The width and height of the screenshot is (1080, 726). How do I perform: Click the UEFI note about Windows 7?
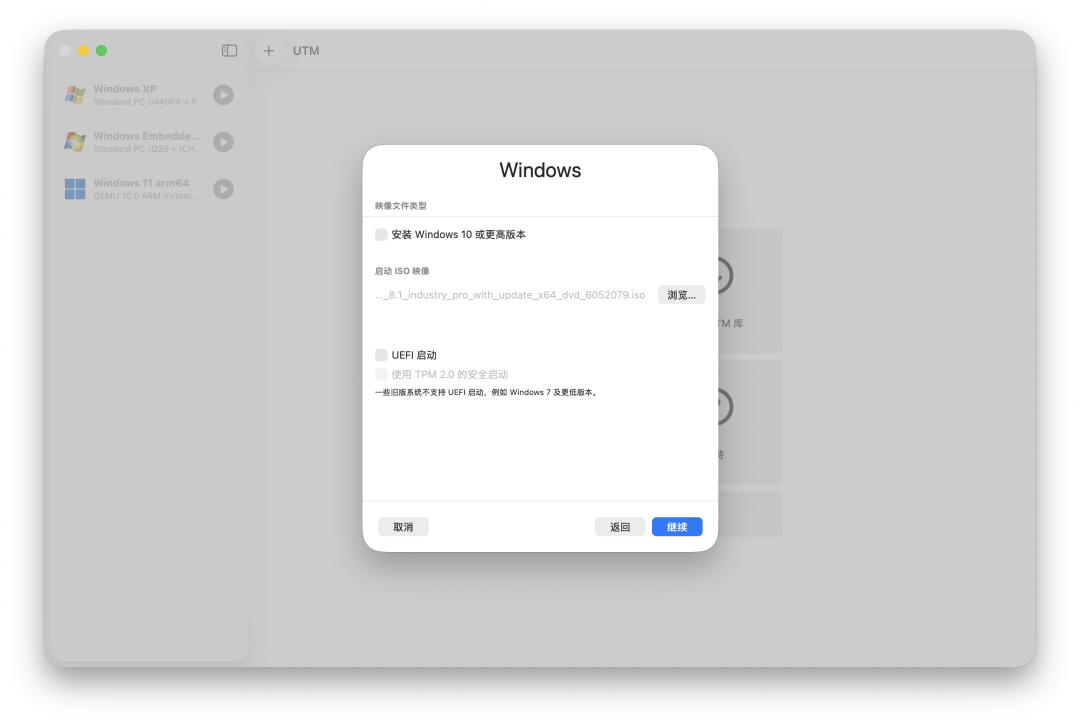click(x=486, y=393)
